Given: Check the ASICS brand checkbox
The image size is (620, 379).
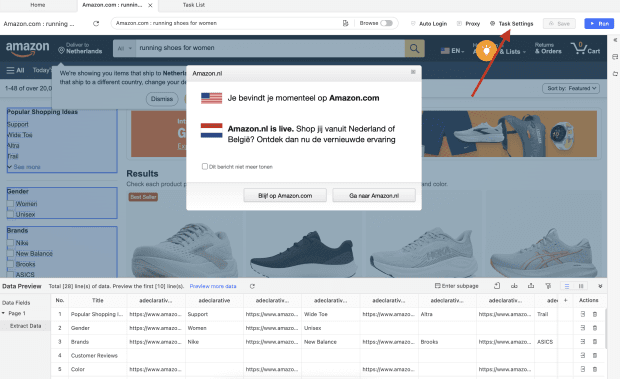Looking at the screenshot, I should 10,275.
